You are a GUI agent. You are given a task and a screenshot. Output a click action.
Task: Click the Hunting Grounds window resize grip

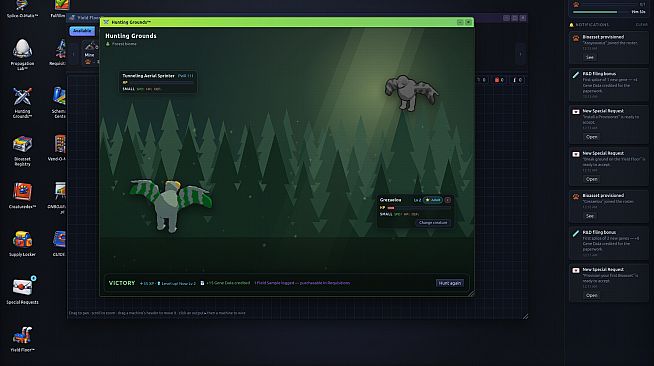coord(471,293)
